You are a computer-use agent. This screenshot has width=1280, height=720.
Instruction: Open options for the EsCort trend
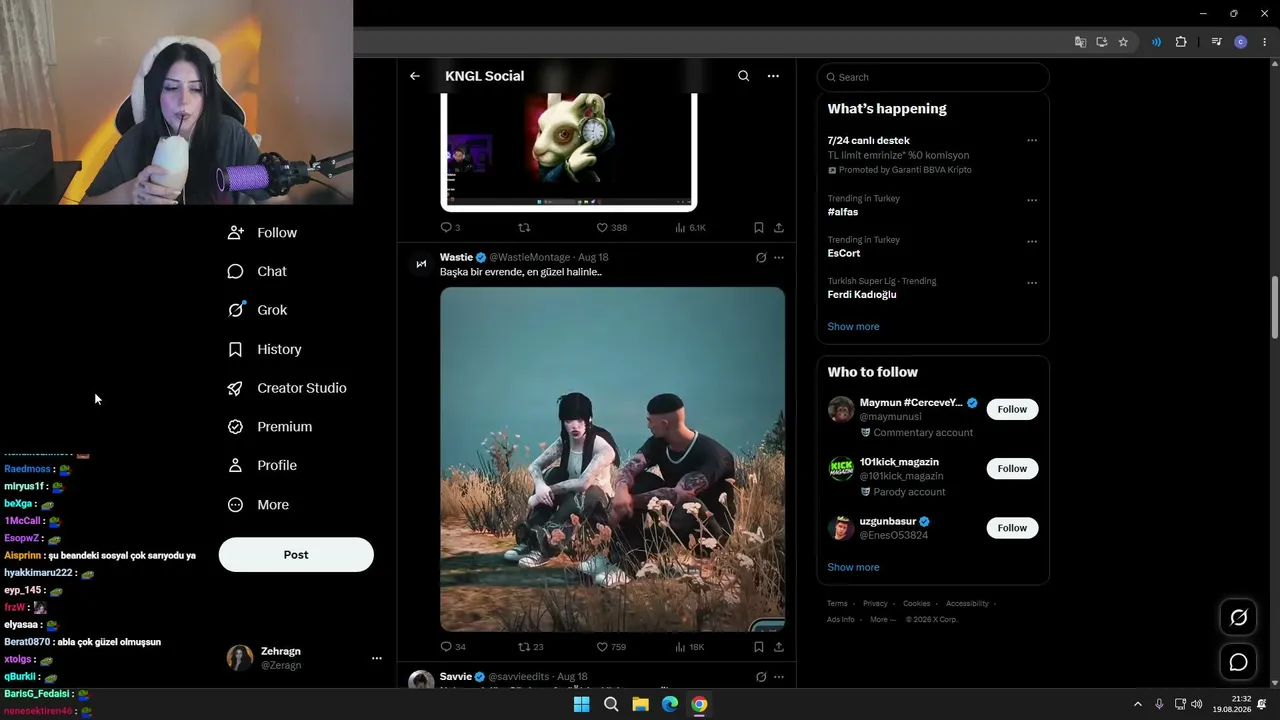click(1032, 241)
